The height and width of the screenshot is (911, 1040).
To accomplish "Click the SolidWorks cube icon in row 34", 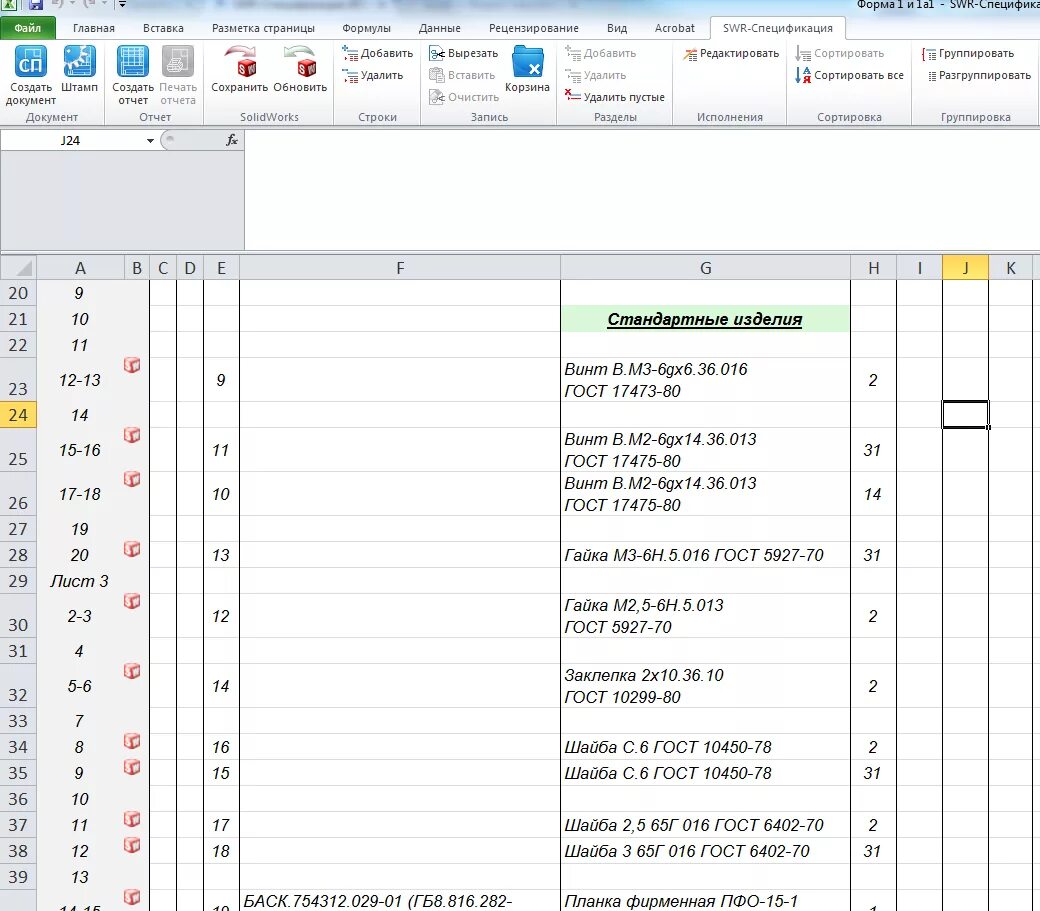I will 132,741.
